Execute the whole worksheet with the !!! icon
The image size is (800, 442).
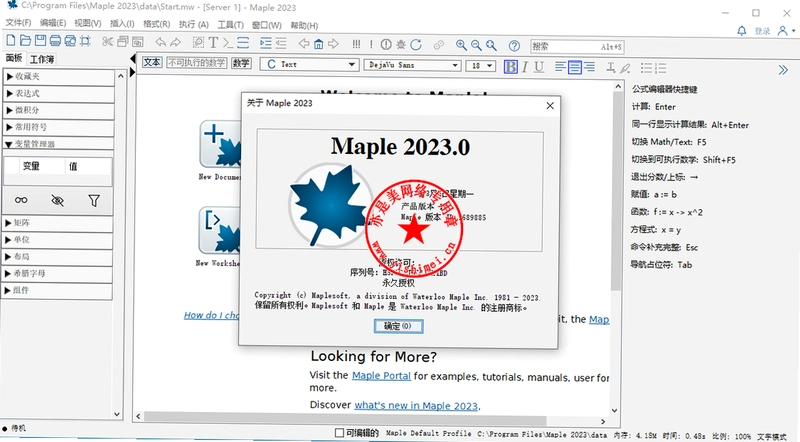pyautogui.click(x=356, y=44)
